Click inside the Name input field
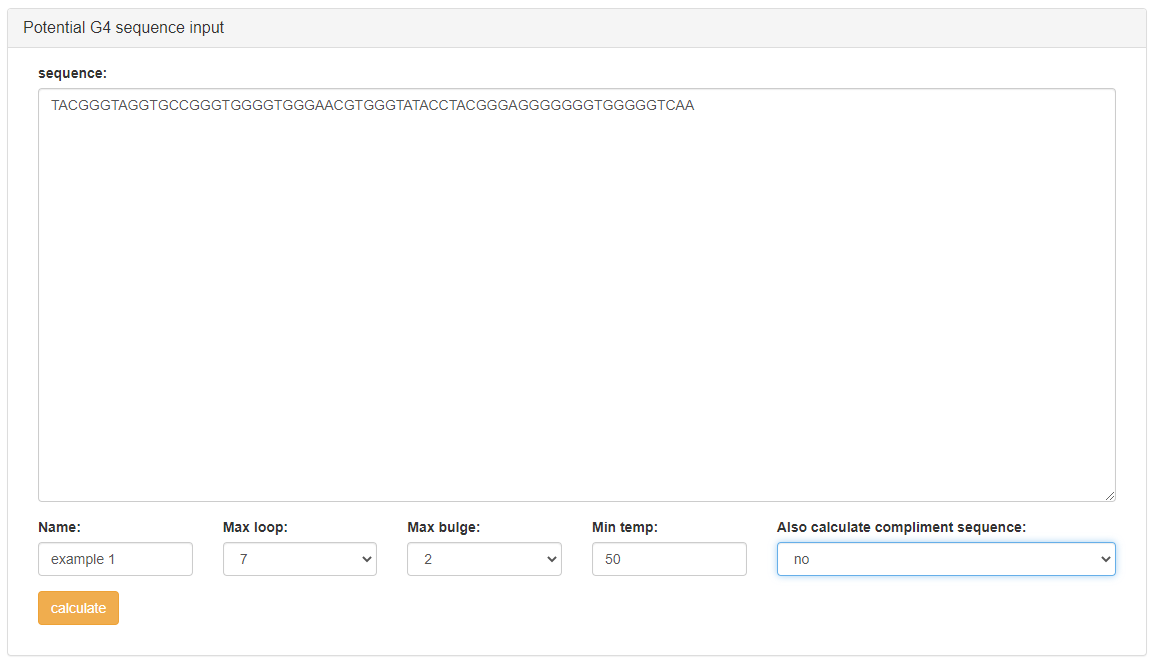 (115, 559)
